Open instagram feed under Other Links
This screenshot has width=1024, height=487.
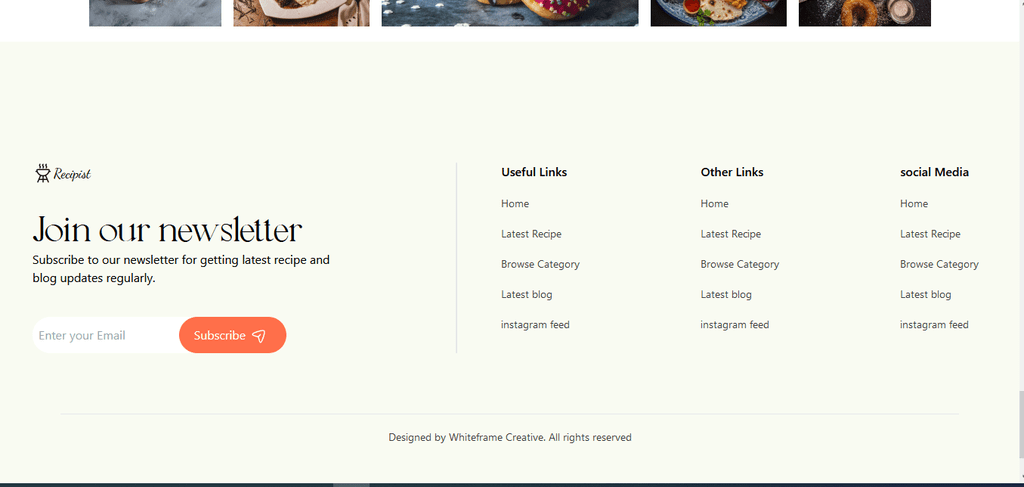[x=735, y=324]
